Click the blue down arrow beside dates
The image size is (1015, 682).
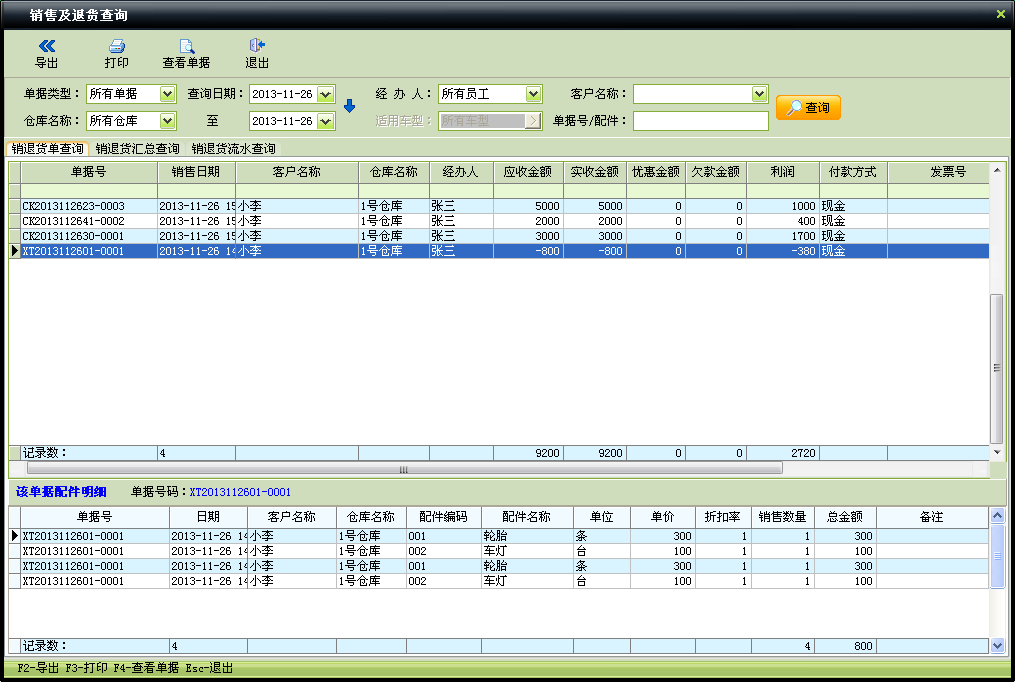click(x=349, y=106)
